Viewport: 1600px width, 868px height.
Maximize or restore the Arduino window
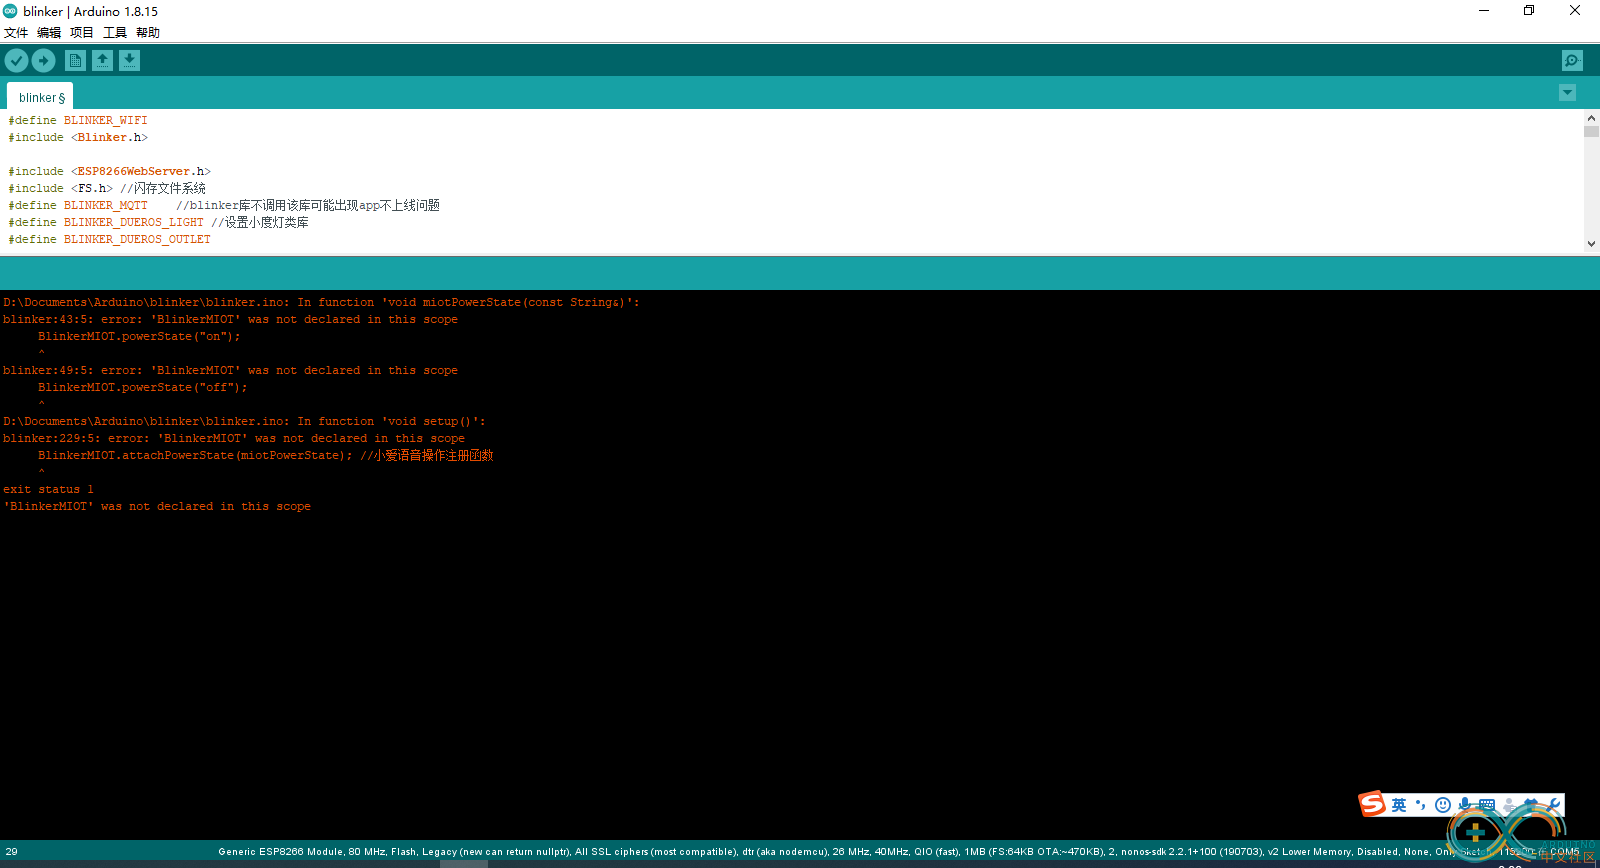coord(1529,11)
